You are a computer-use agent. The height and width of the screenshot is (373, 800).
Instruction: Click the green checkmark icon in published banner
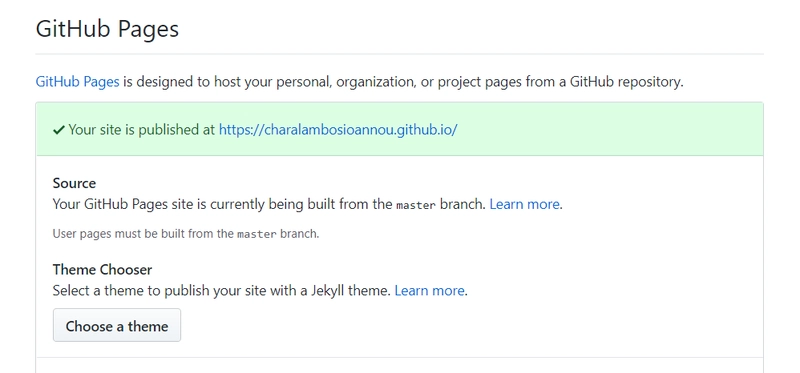pos(59,130)
